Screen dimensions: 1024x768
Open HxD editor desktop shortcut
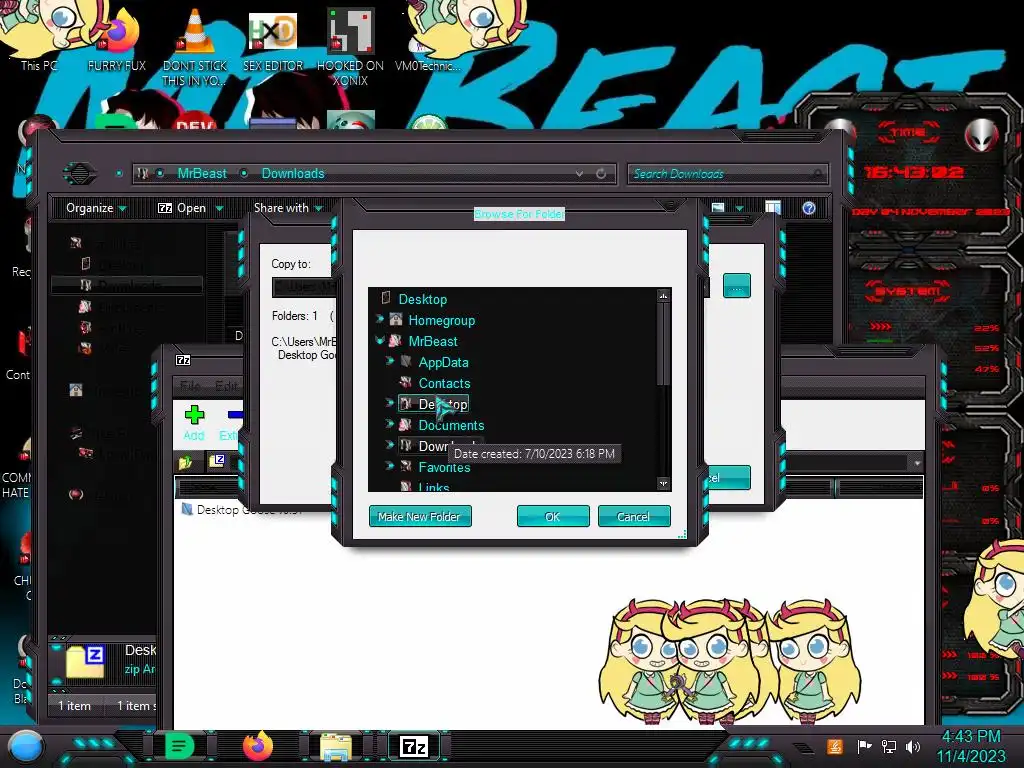[x=273, y=42]
